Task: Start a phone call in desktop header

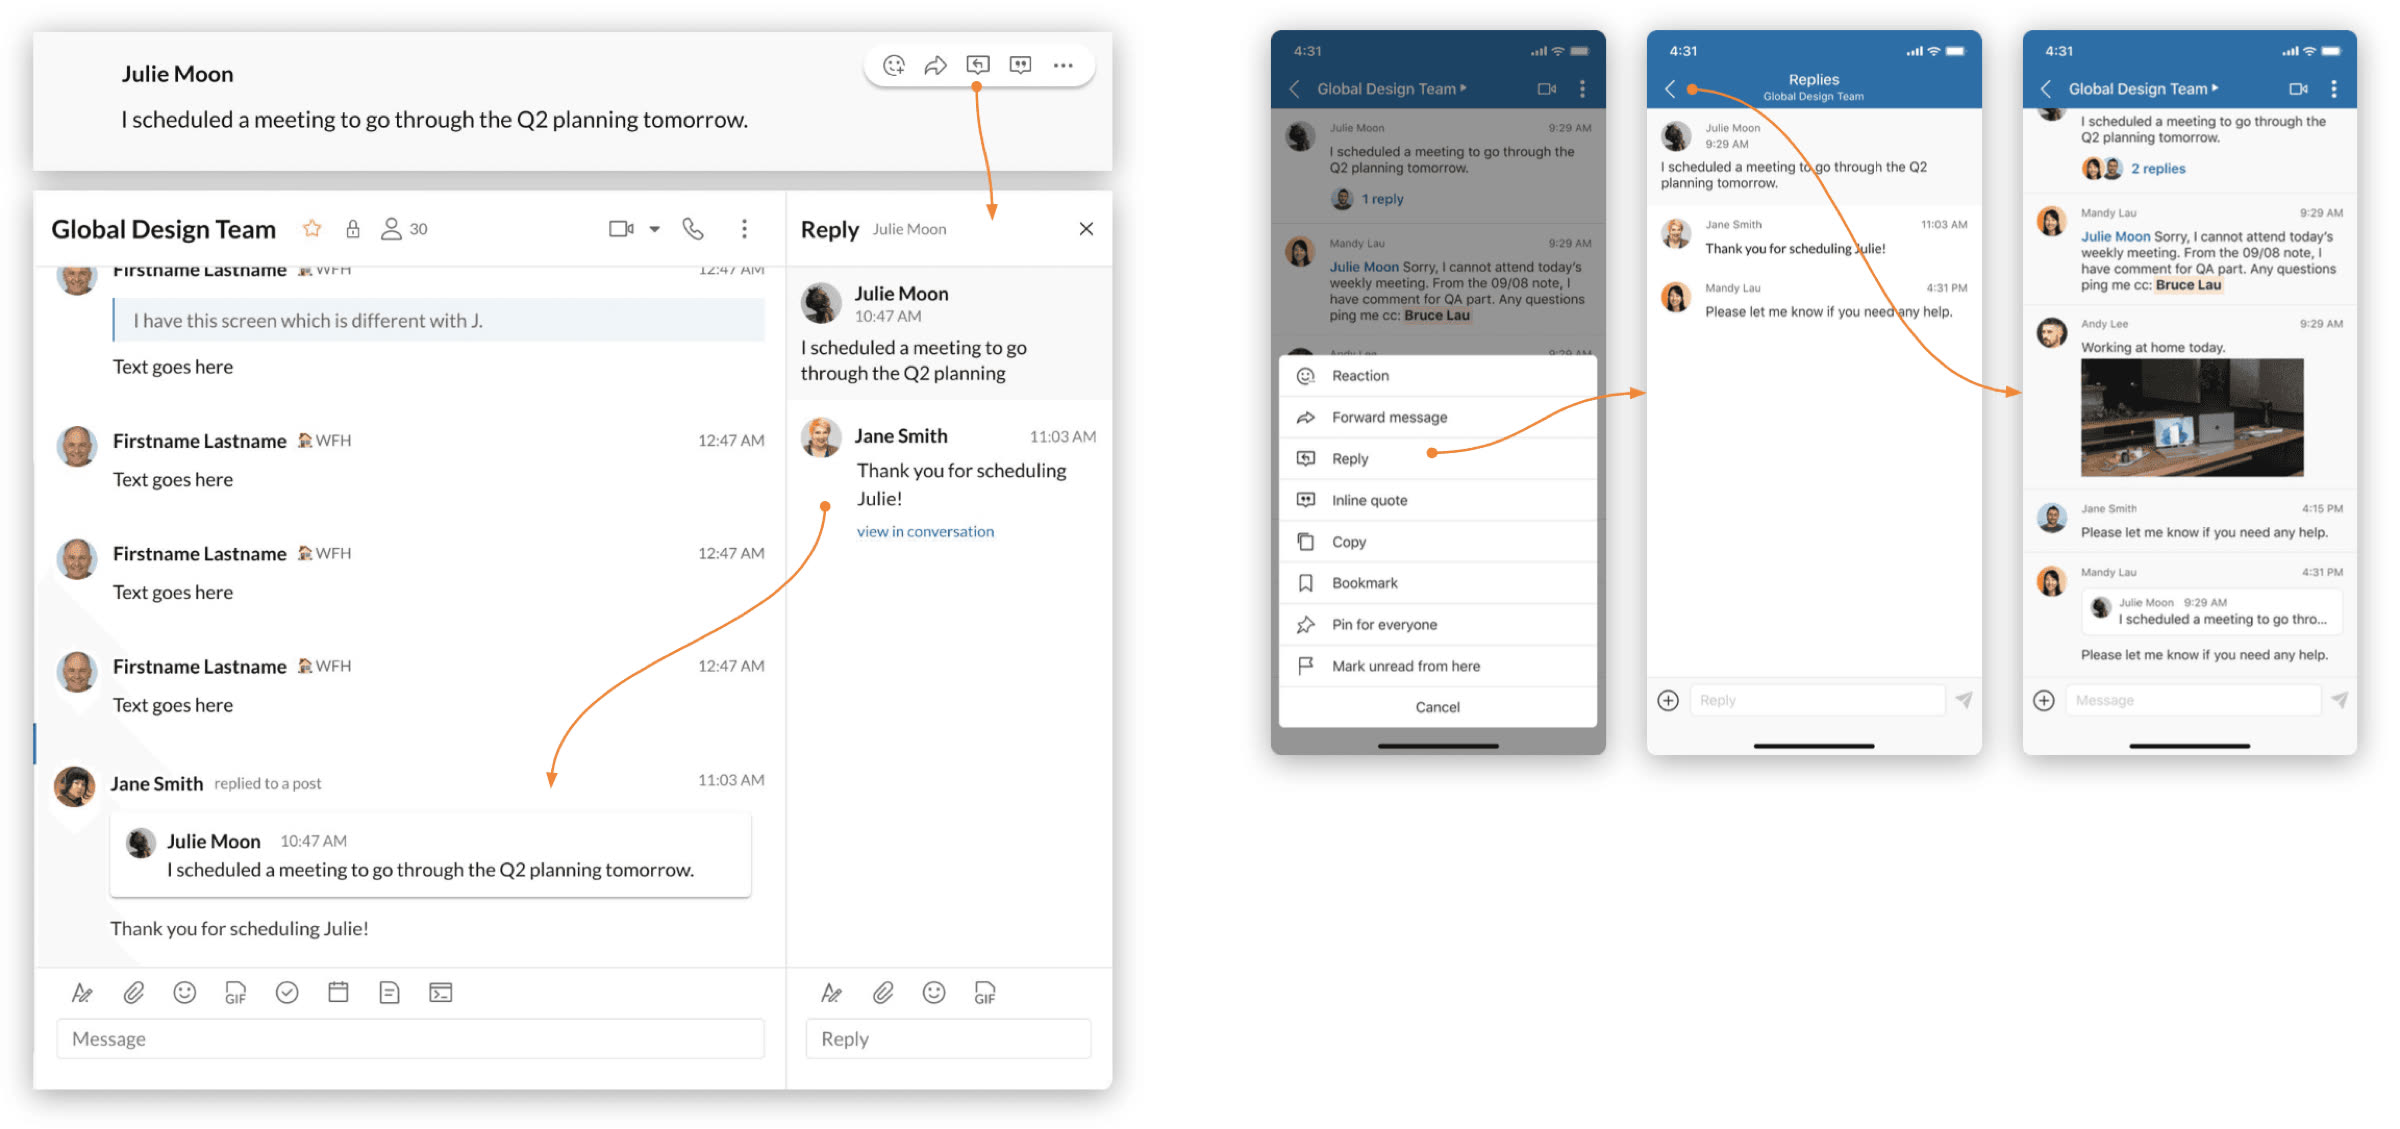Action: coord(693,229)
